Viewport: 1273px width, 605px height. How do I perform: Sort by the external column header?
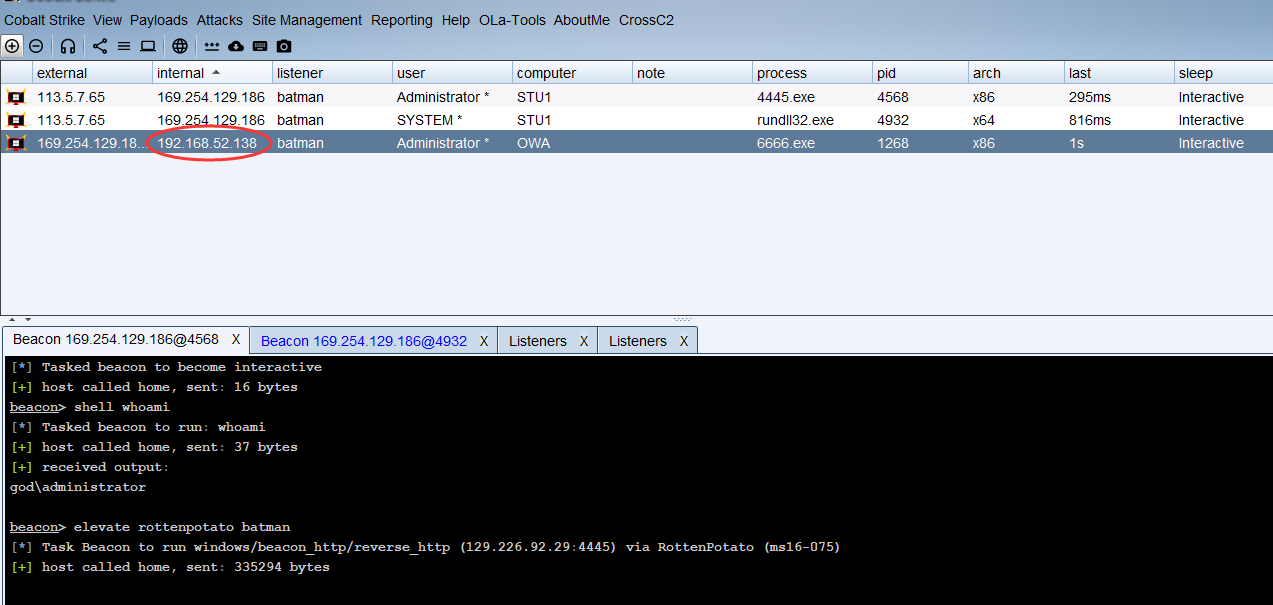pyautogui.click(x=92, y=73)
